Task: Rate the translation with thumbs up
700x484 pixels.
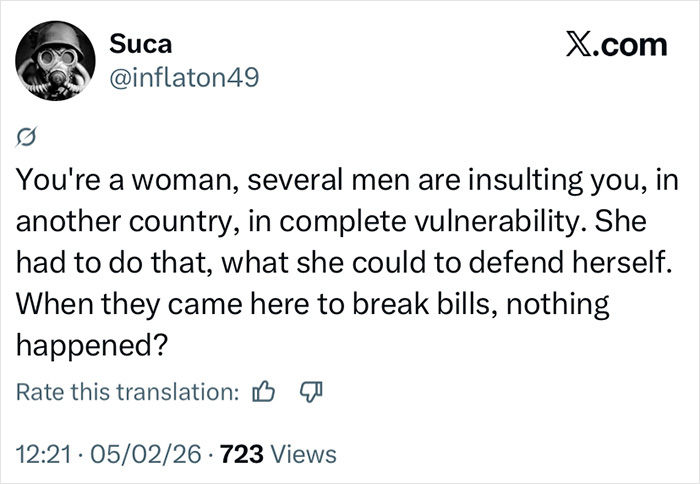Action: point(264,393)
